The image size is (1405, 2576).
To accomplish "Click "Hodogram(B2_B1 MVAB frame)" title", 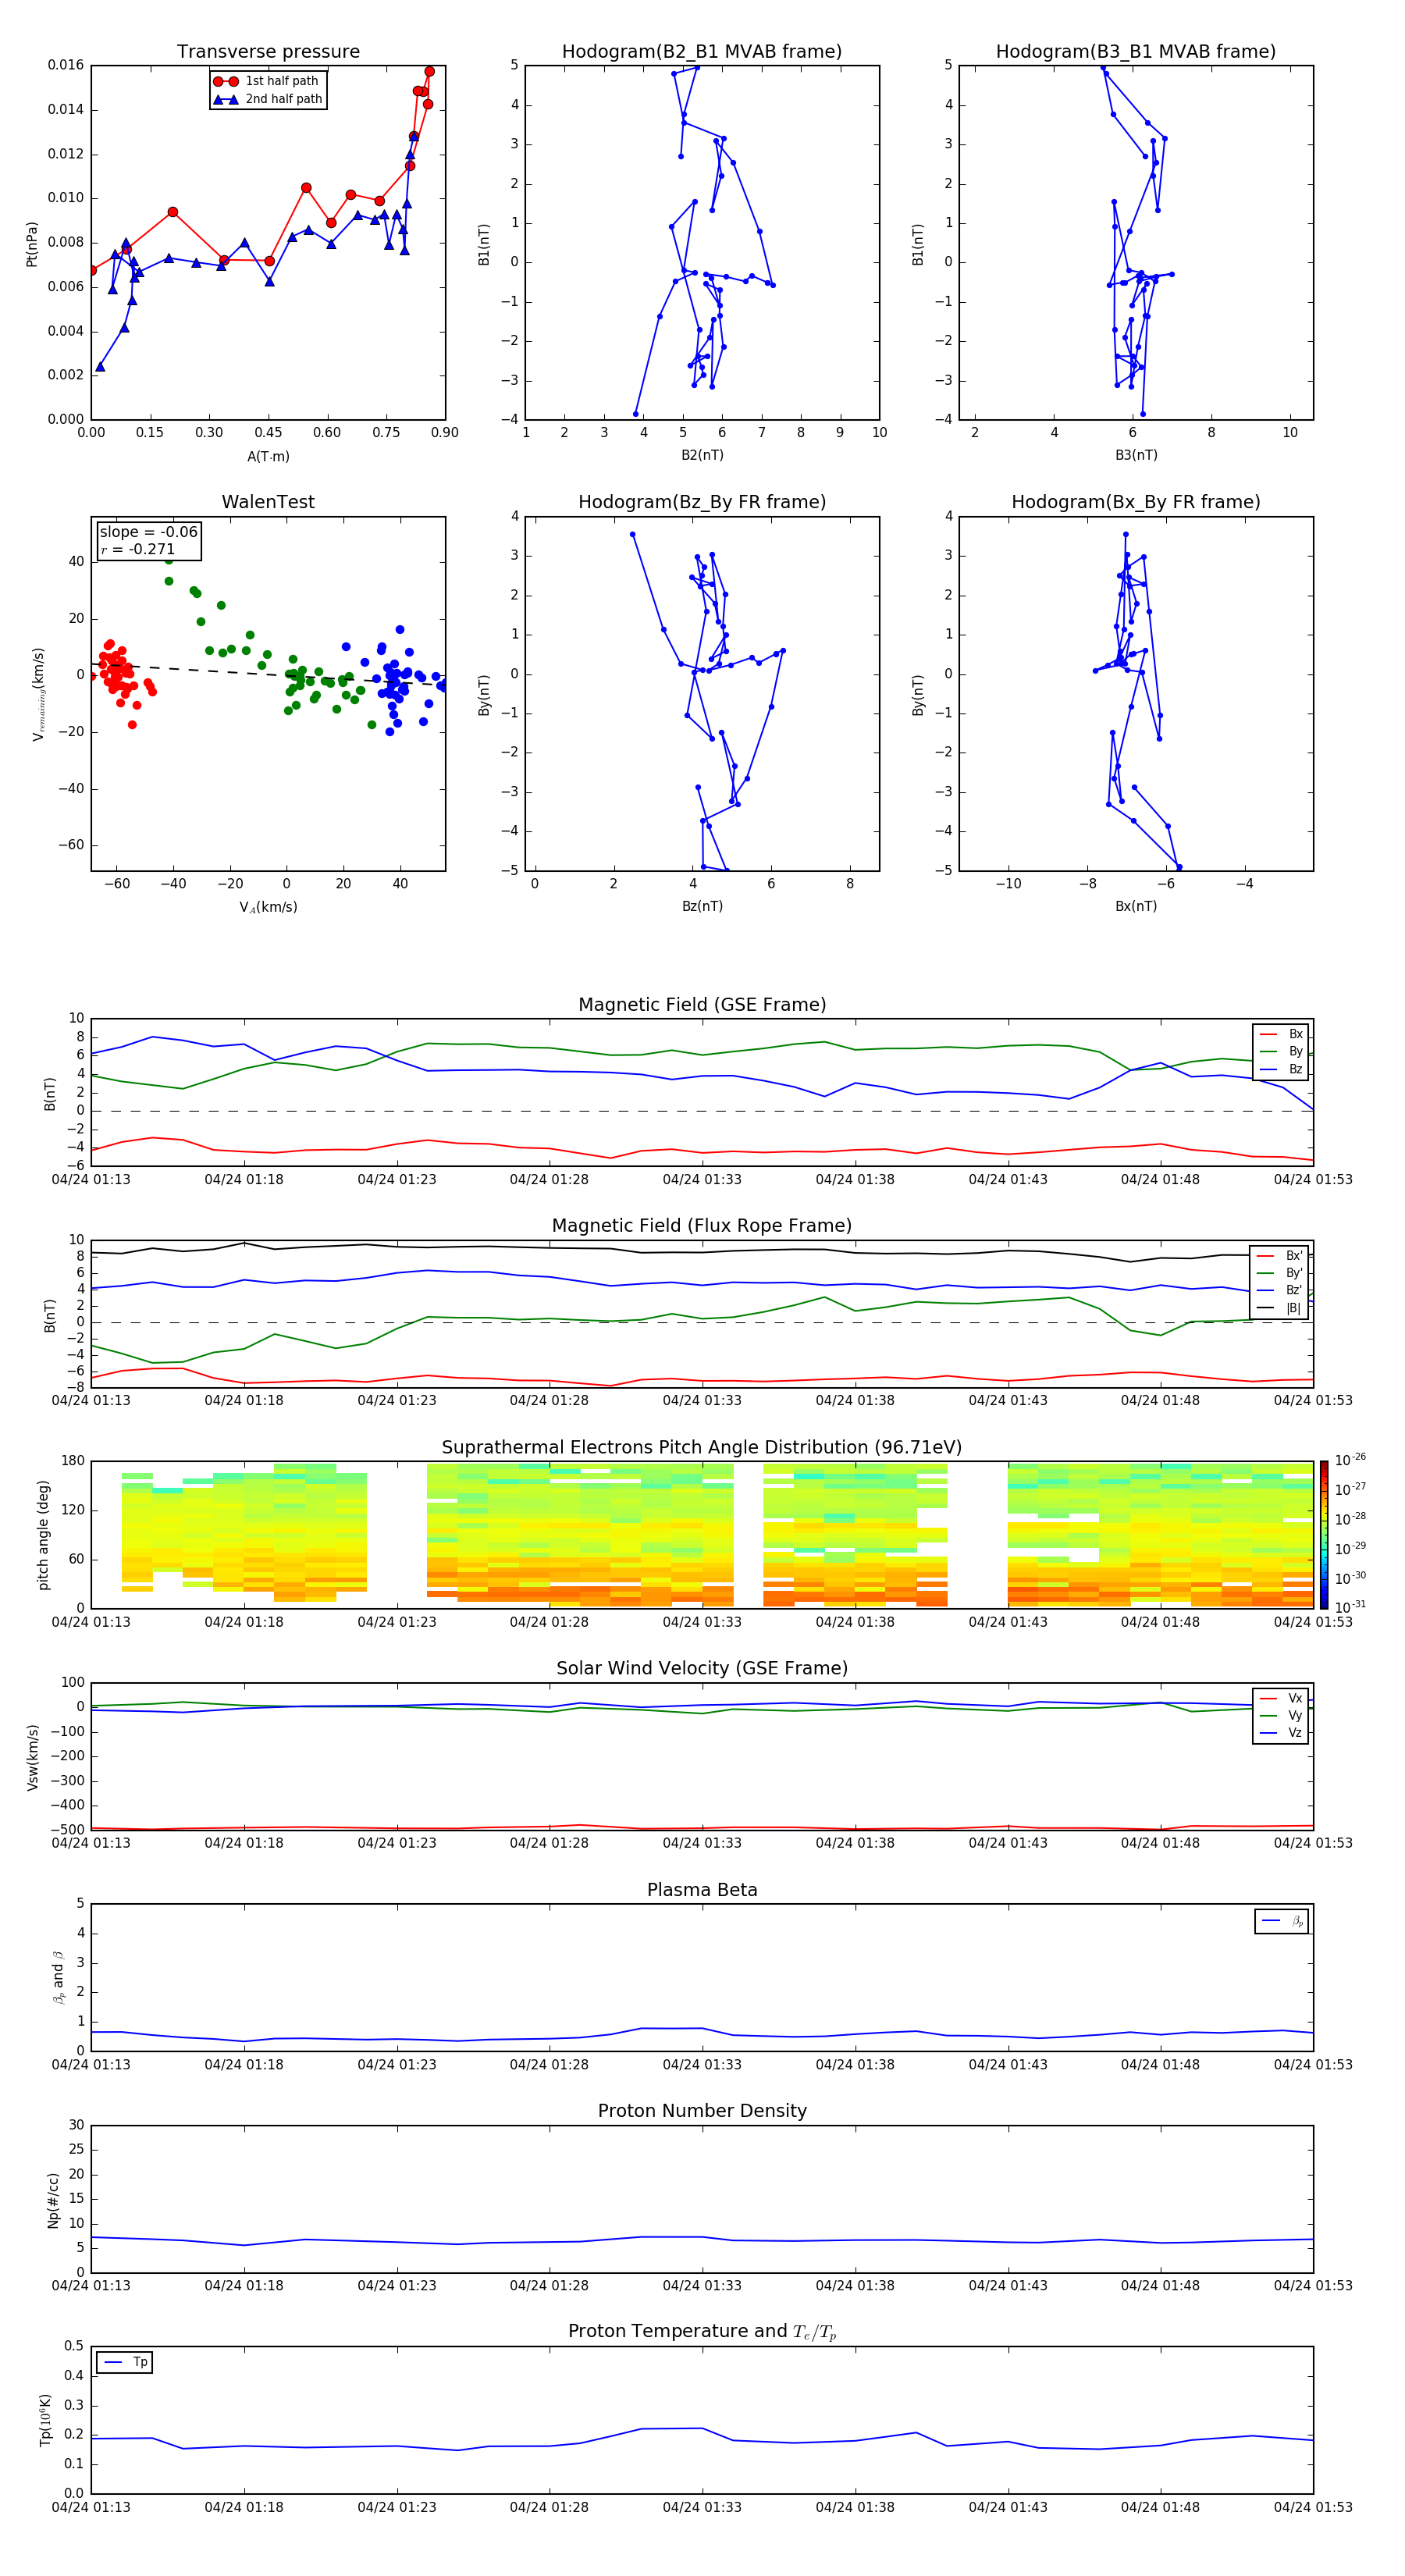I will click(x=702, y=52).
